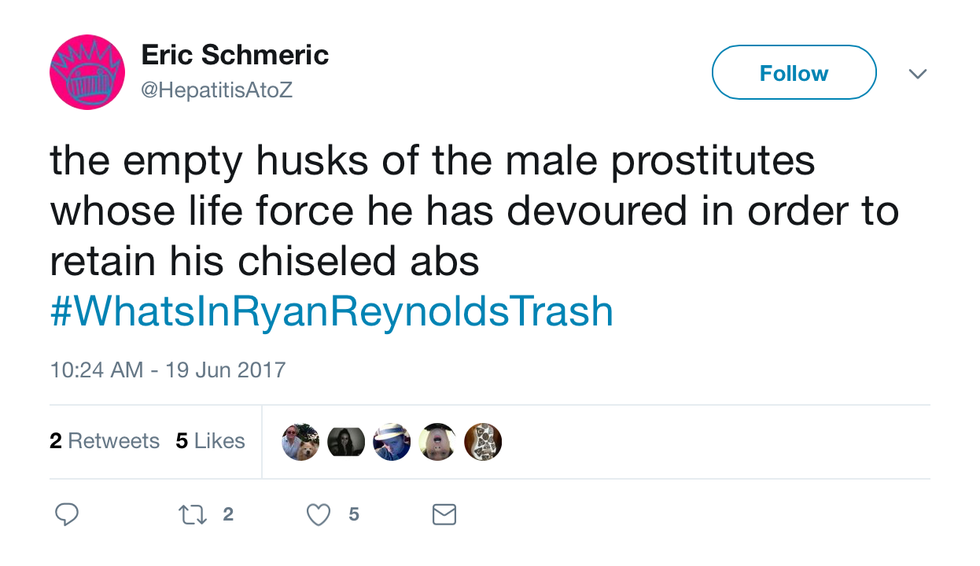This screenshot has height=566, width=980.
Task: Expand the tweet options chevron
Action: [917, 73]
